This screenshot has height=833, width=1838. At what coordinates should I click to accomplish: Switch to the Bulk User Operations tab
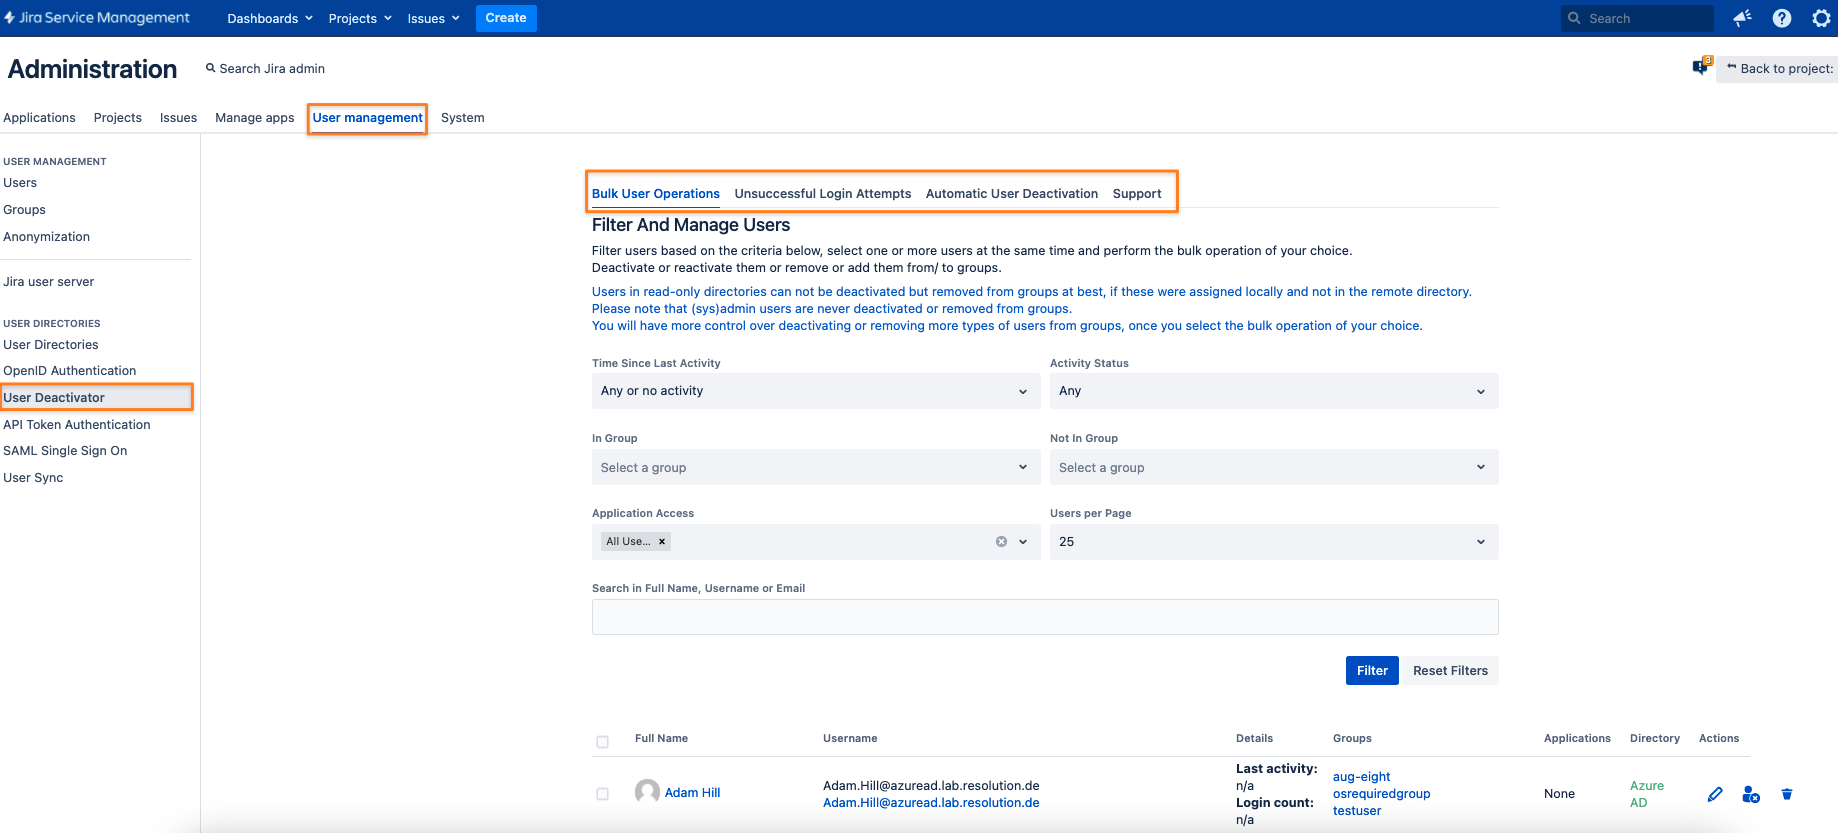pyautogui.click(x=656, y=194)
